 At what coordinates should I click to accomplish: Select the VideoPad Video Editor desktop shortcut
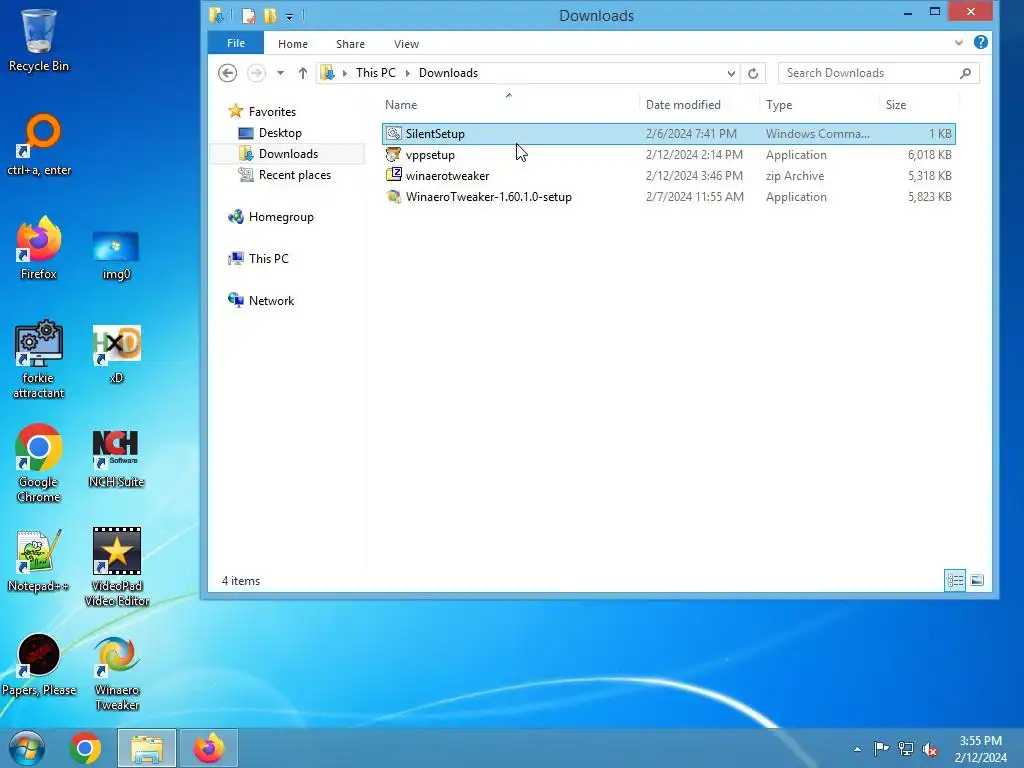click(117, 567)
